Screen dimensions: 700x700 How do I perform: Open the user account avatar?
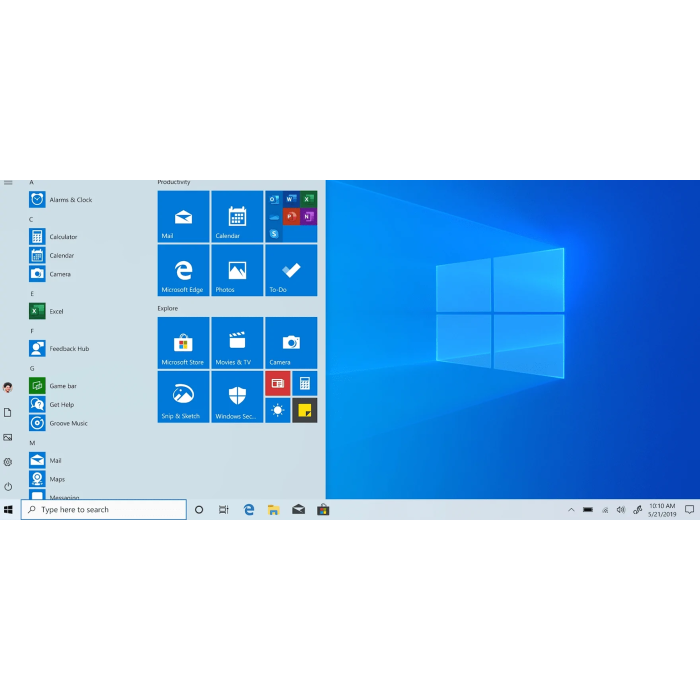tap(8, 388)
